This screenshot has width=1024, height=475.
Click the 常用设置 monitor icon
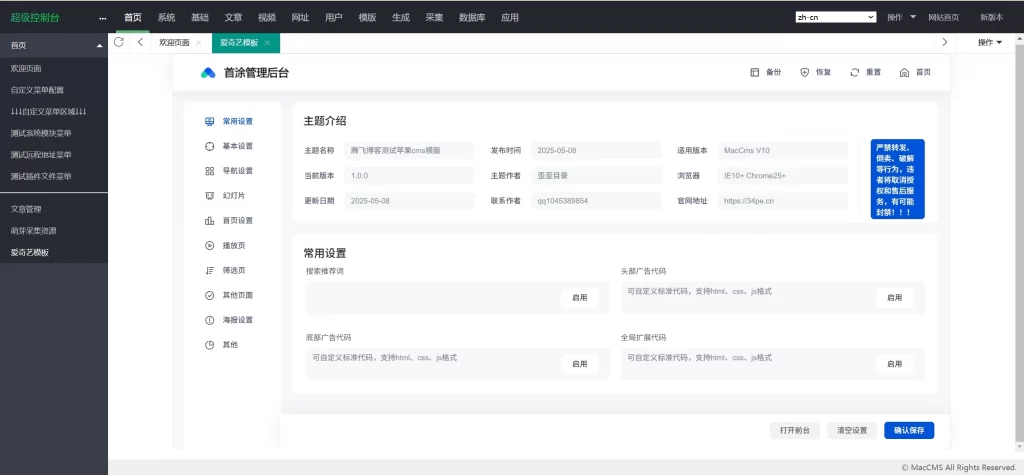tap(210, 122)
